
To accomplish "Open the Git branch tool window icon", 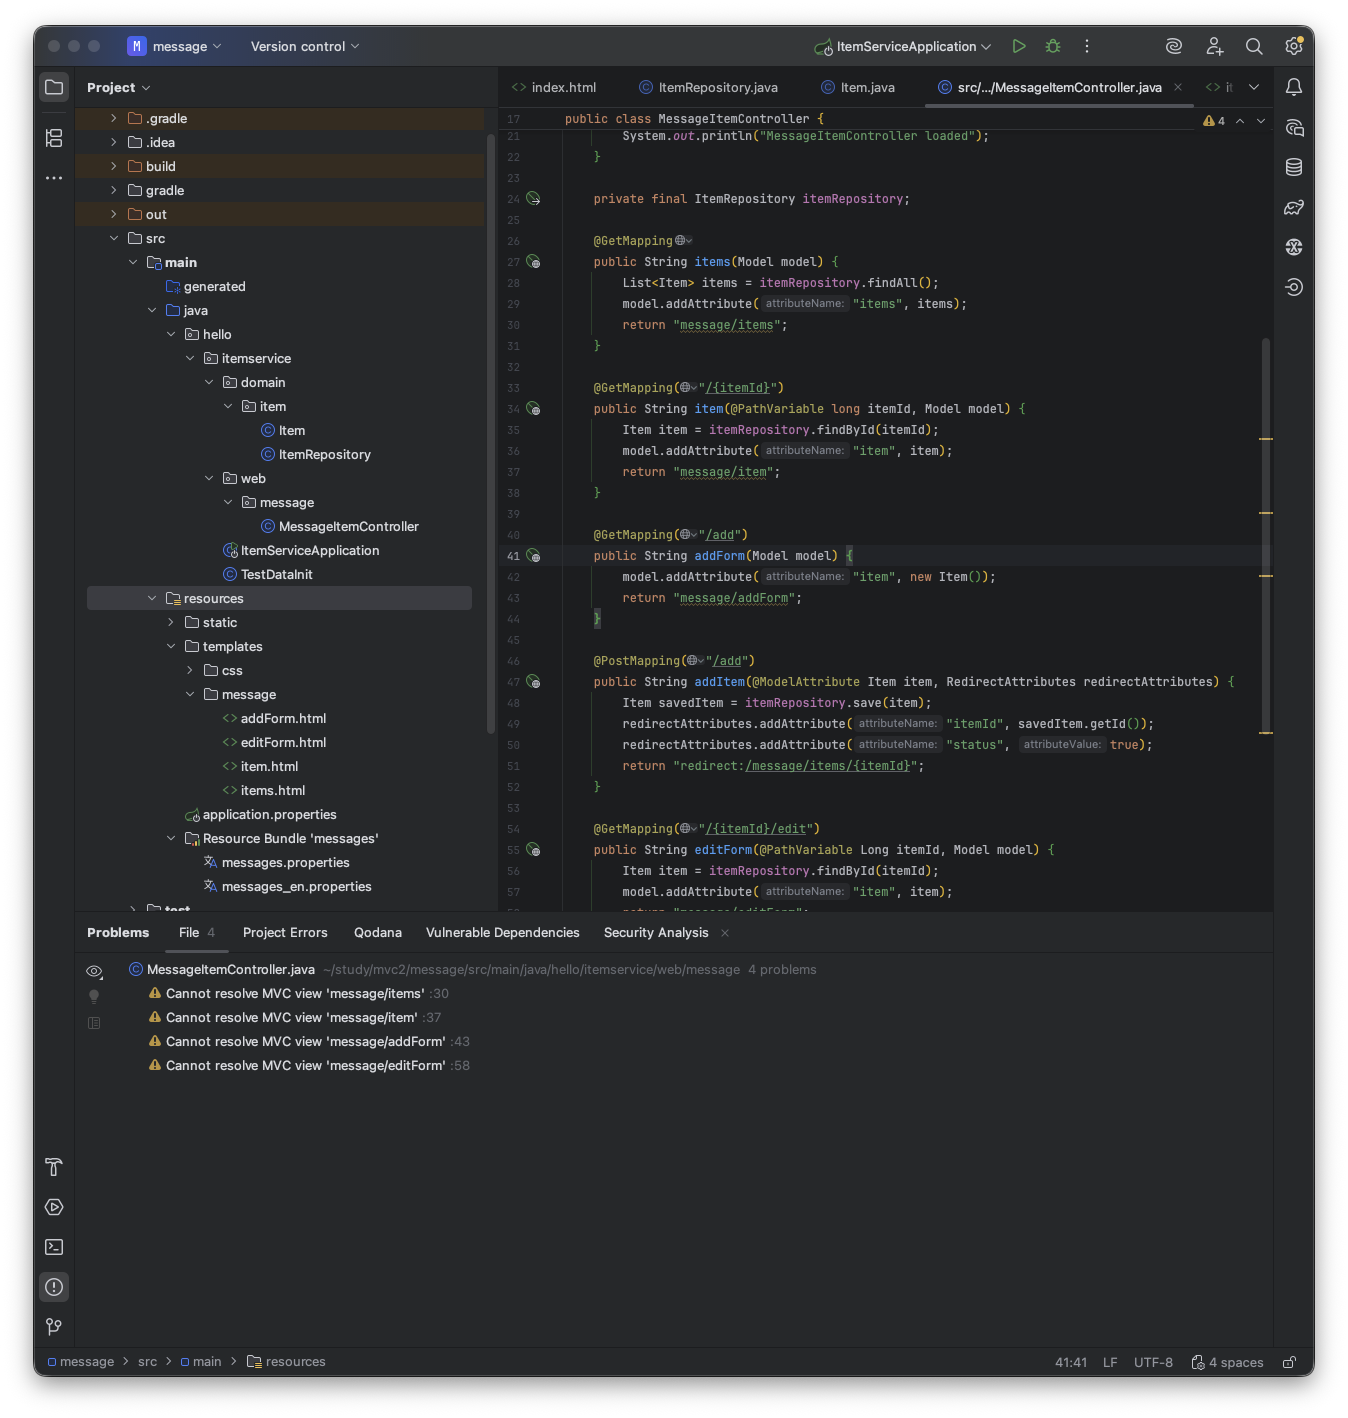I will coord(54,1327).
